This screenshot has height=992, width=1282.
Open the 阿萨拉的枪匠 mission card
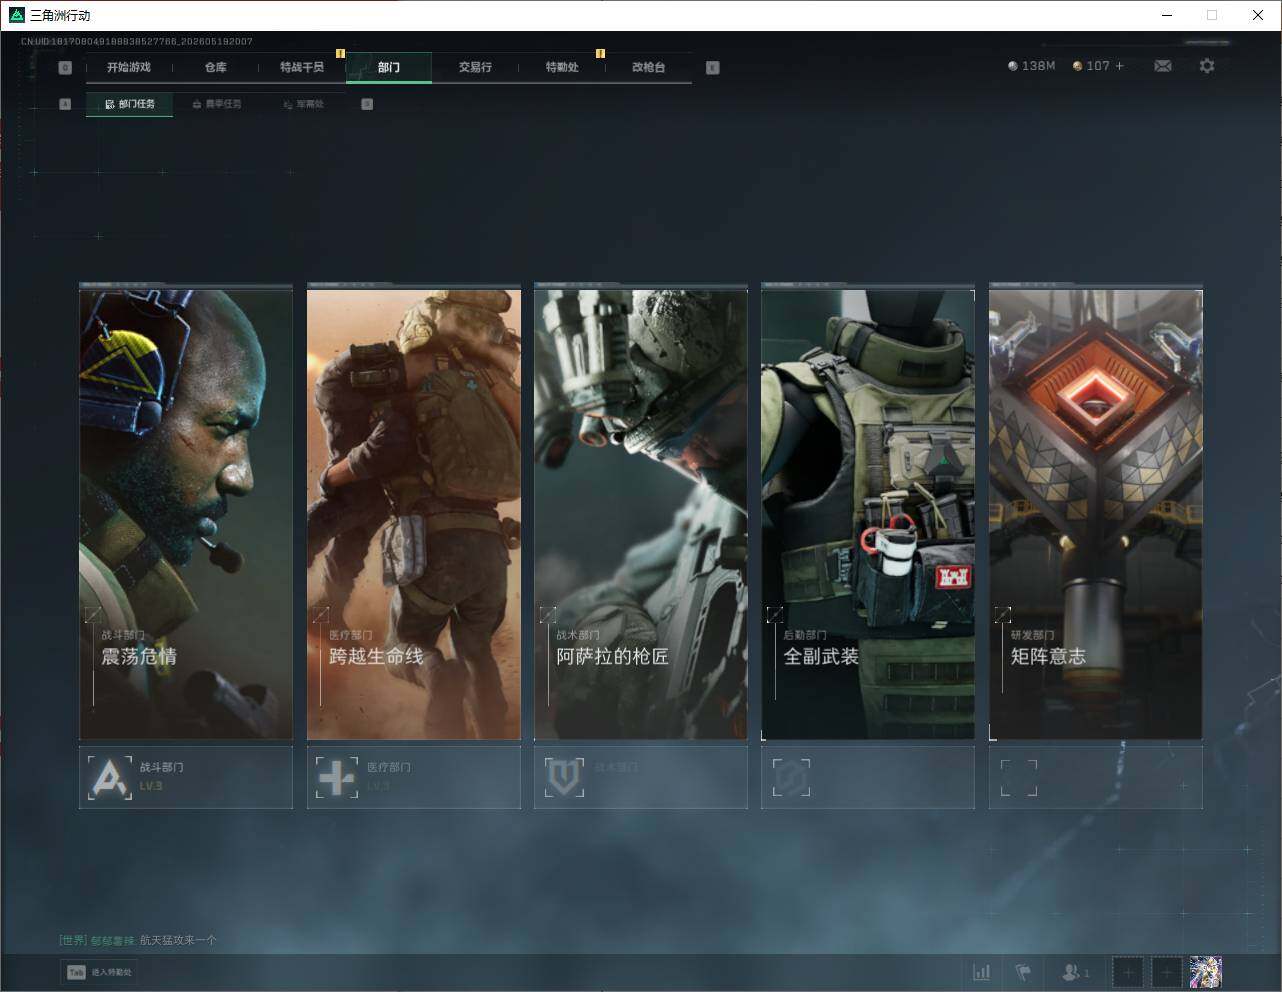[x=641, y=514]
